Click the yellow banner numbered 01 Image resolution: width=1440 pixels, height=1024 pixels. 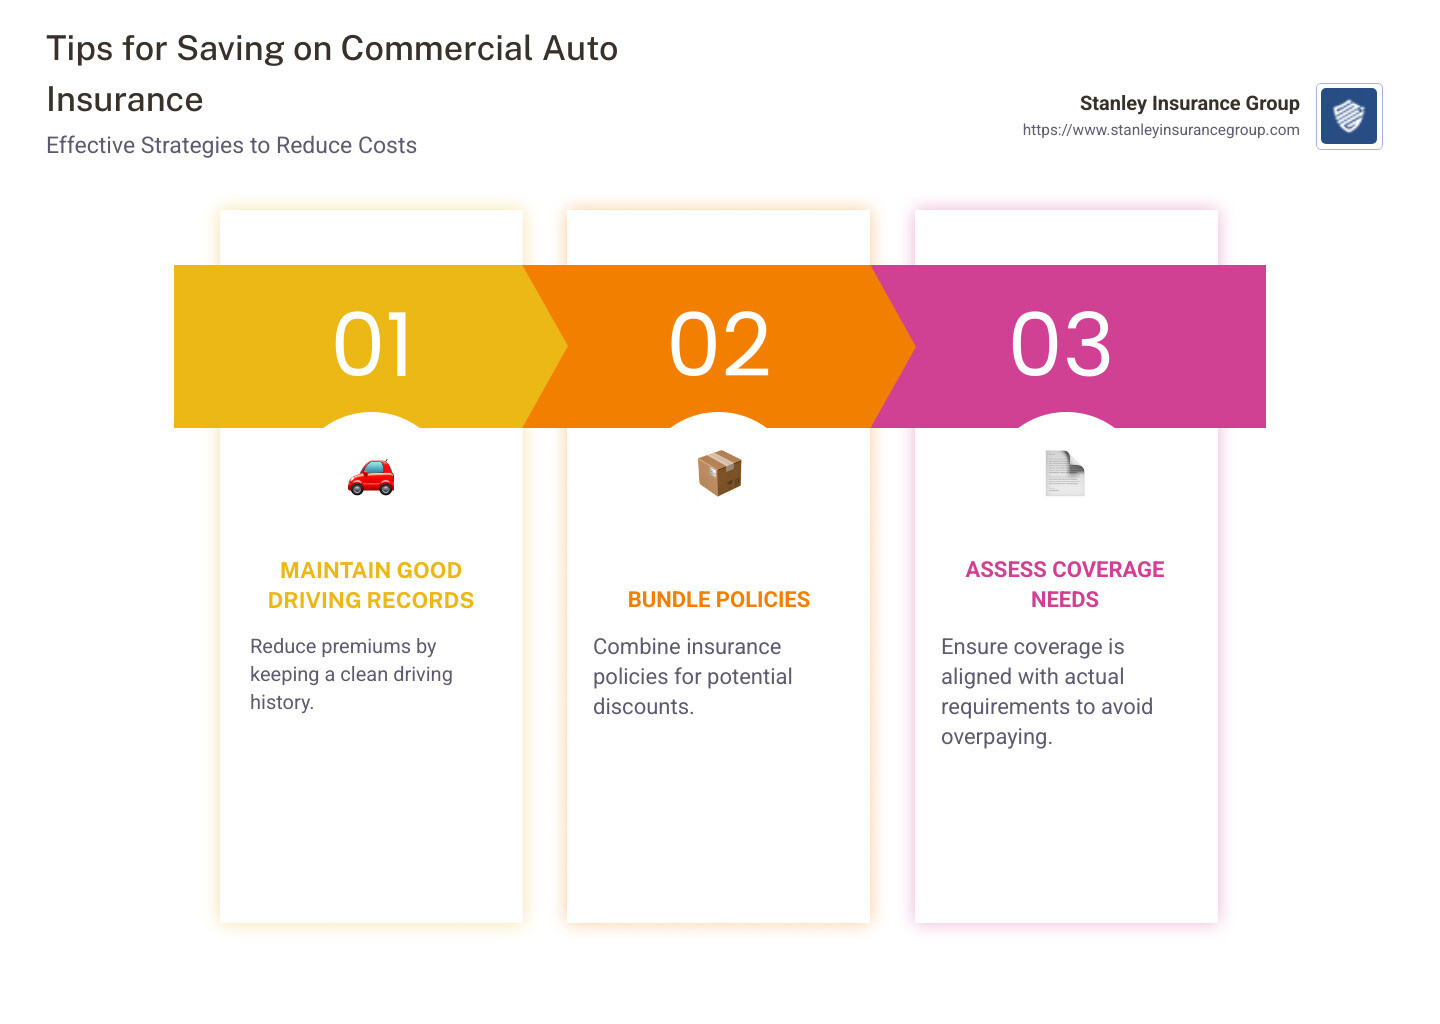[373, 345]
